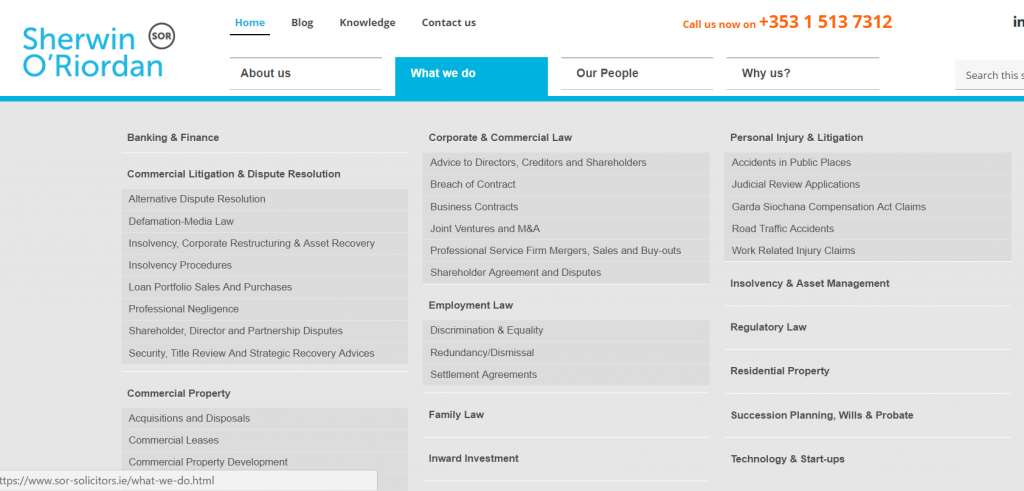Open Employment Law heading
The height and width of the screenshot is (491, 1024).
pos(471,306)
